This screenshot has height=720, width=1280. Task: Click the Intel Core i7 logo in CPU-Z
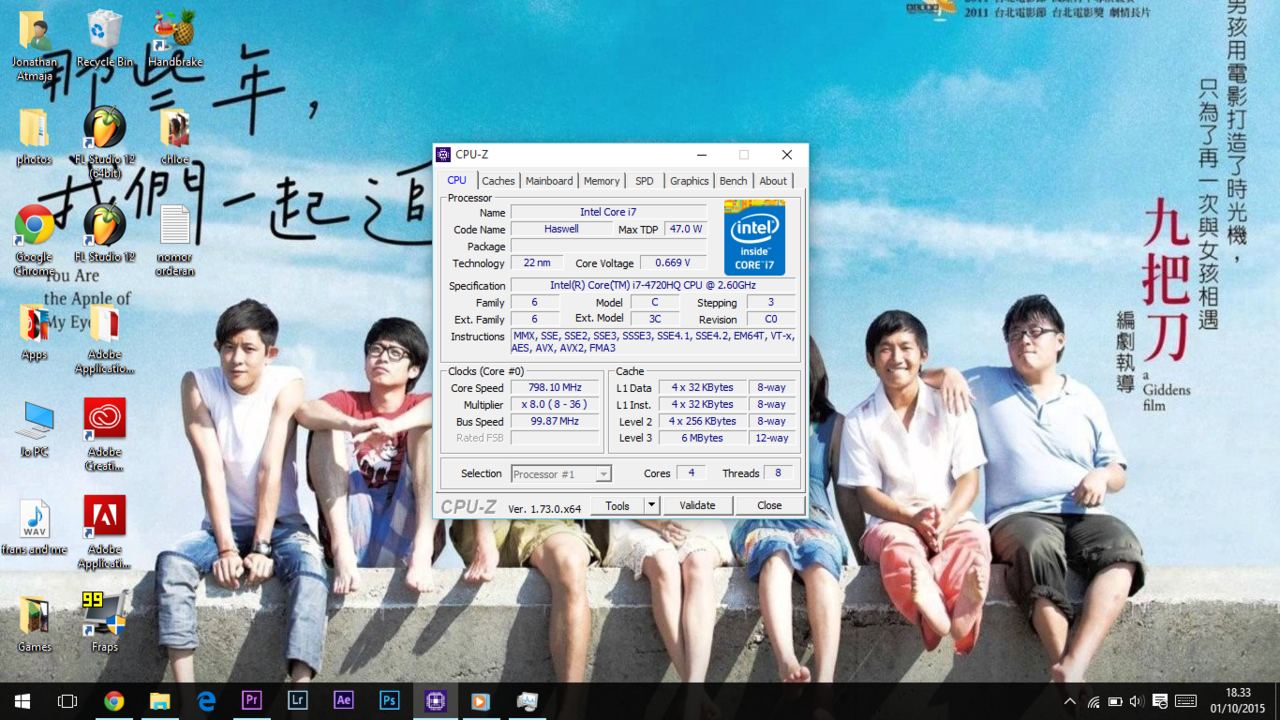(754, 238)
